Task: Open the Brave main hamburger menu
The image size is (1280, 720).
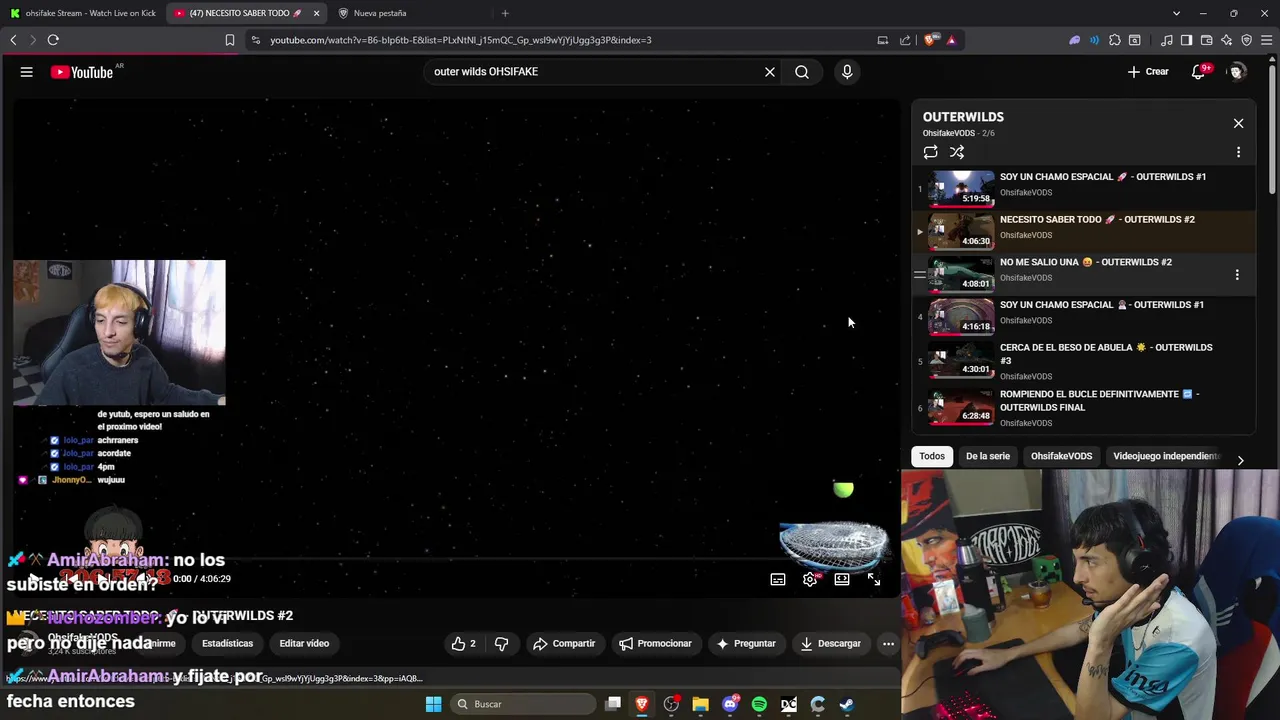Action: click(1266, 40)
